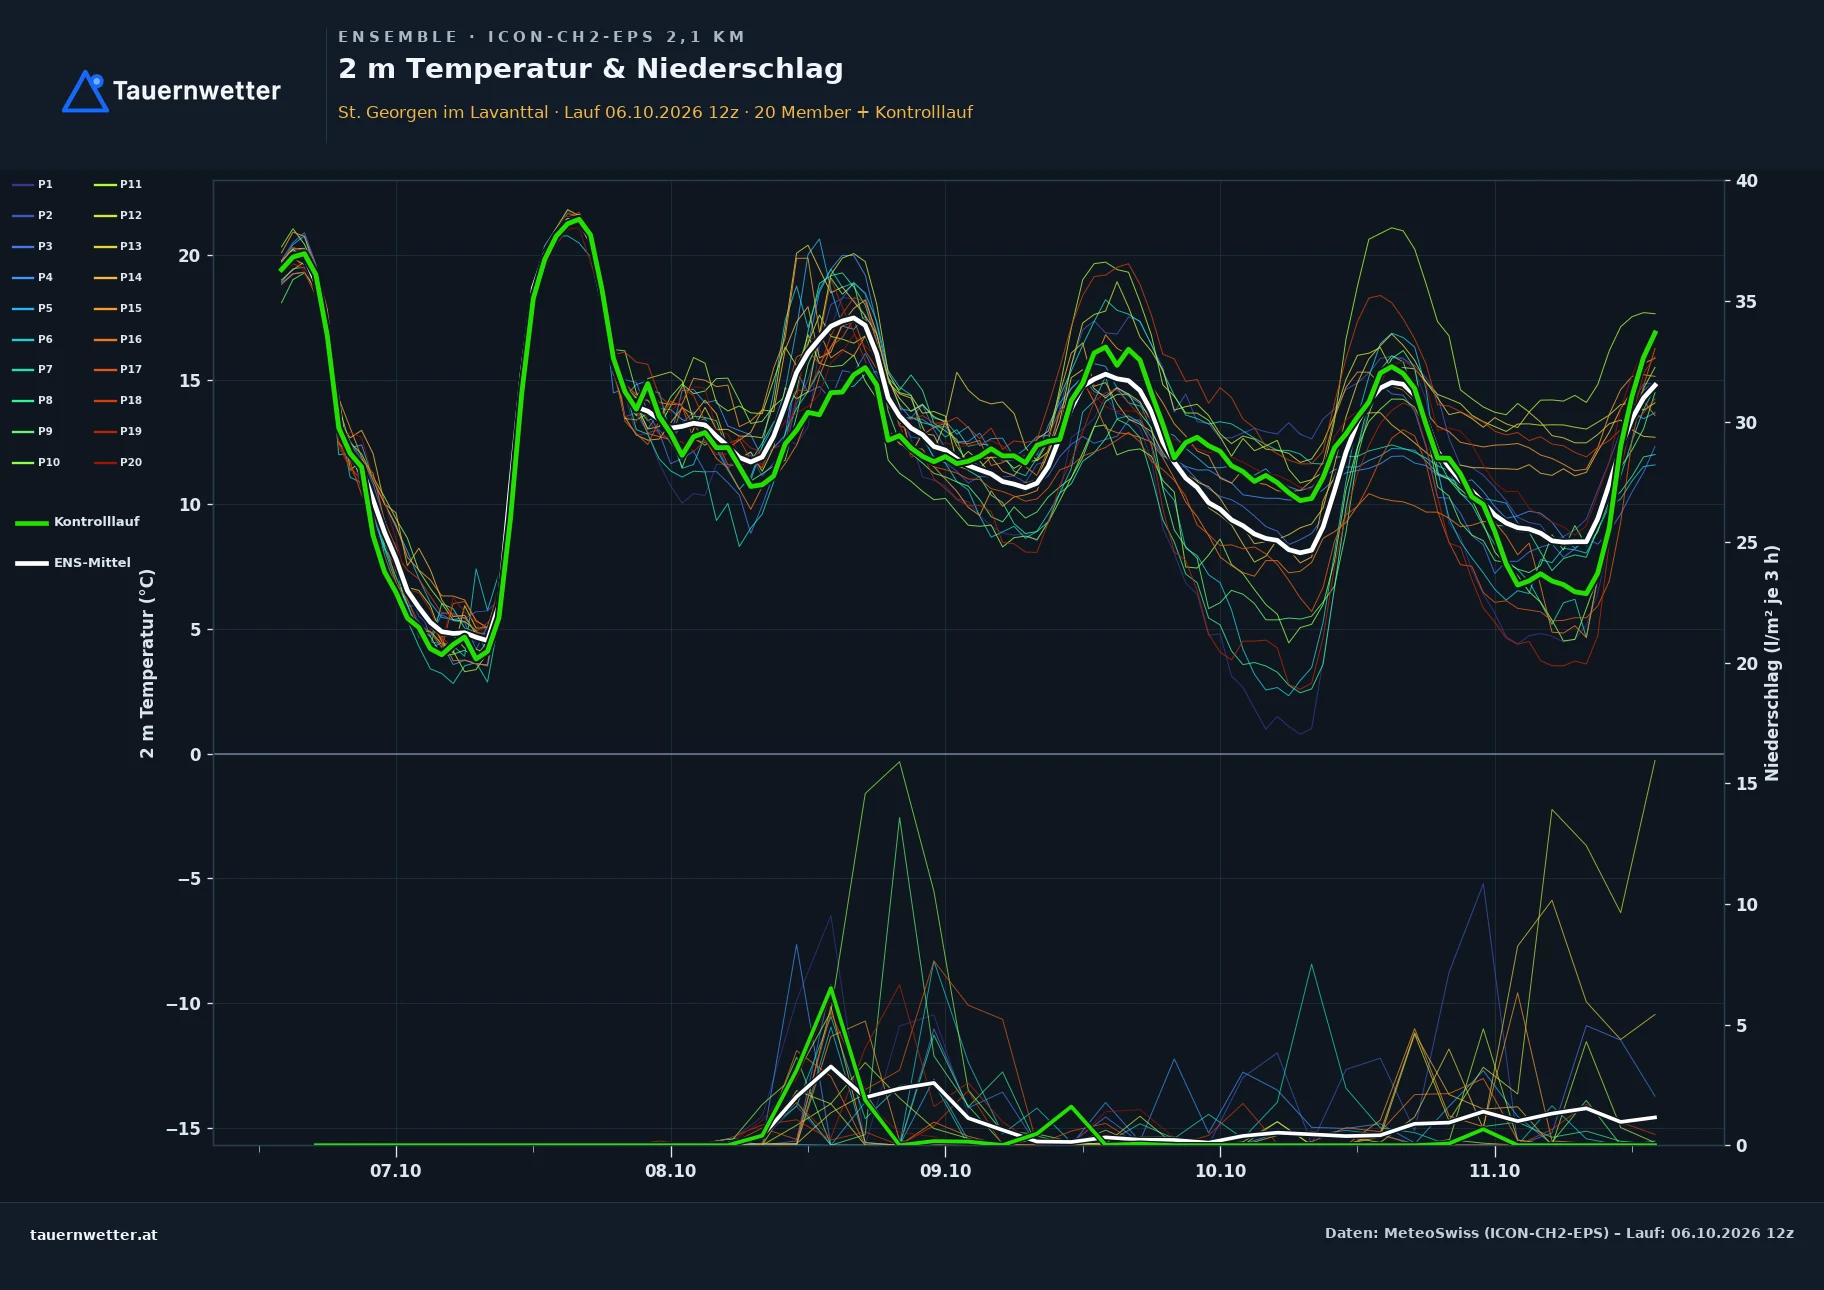Pick the P12 legend entry
Image resolution: width=1824 pixels, height=1290 pixels.
[118, 215]
